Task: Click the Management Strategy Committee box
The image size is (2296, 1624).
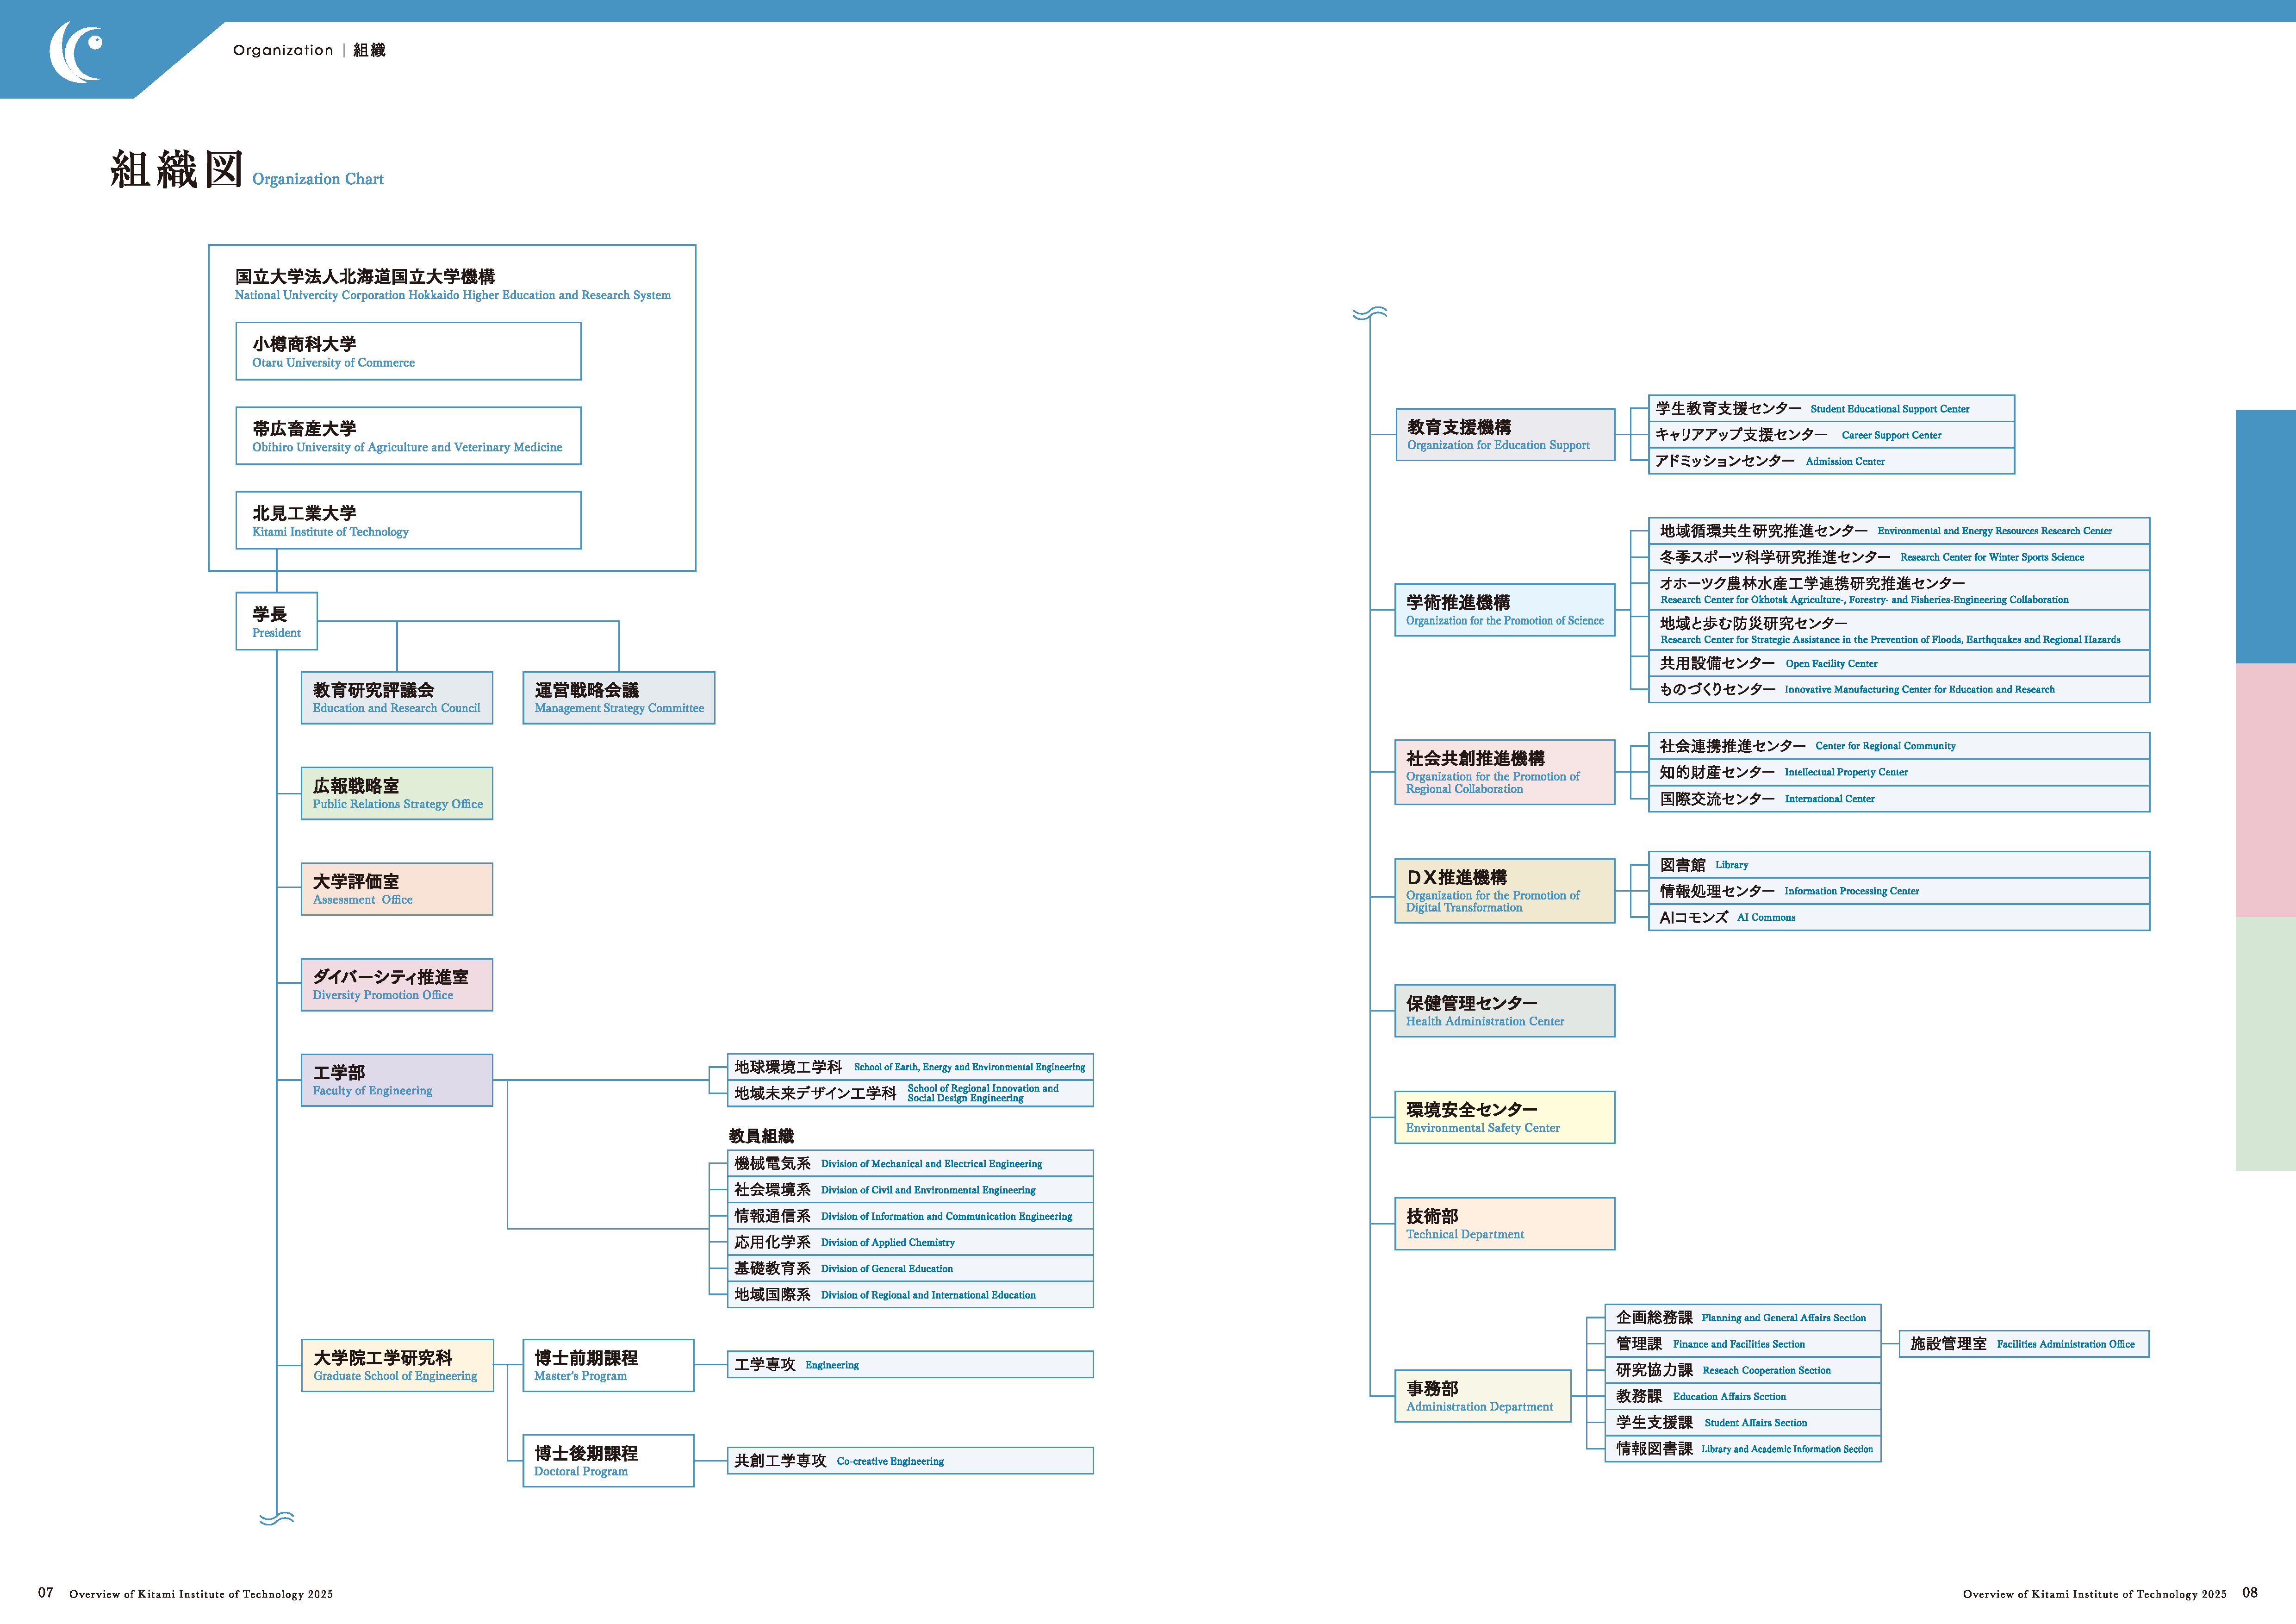Action: click(619, 698)
